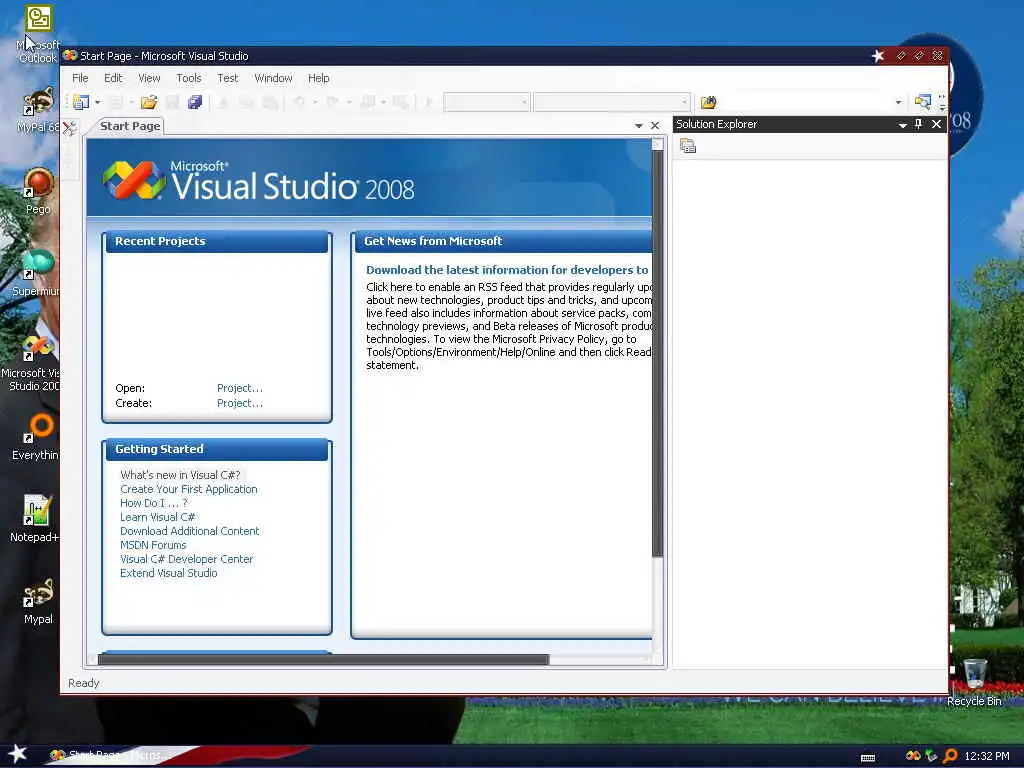Toggle auto-hide pin on Solution Explorer

coord(918,124)
